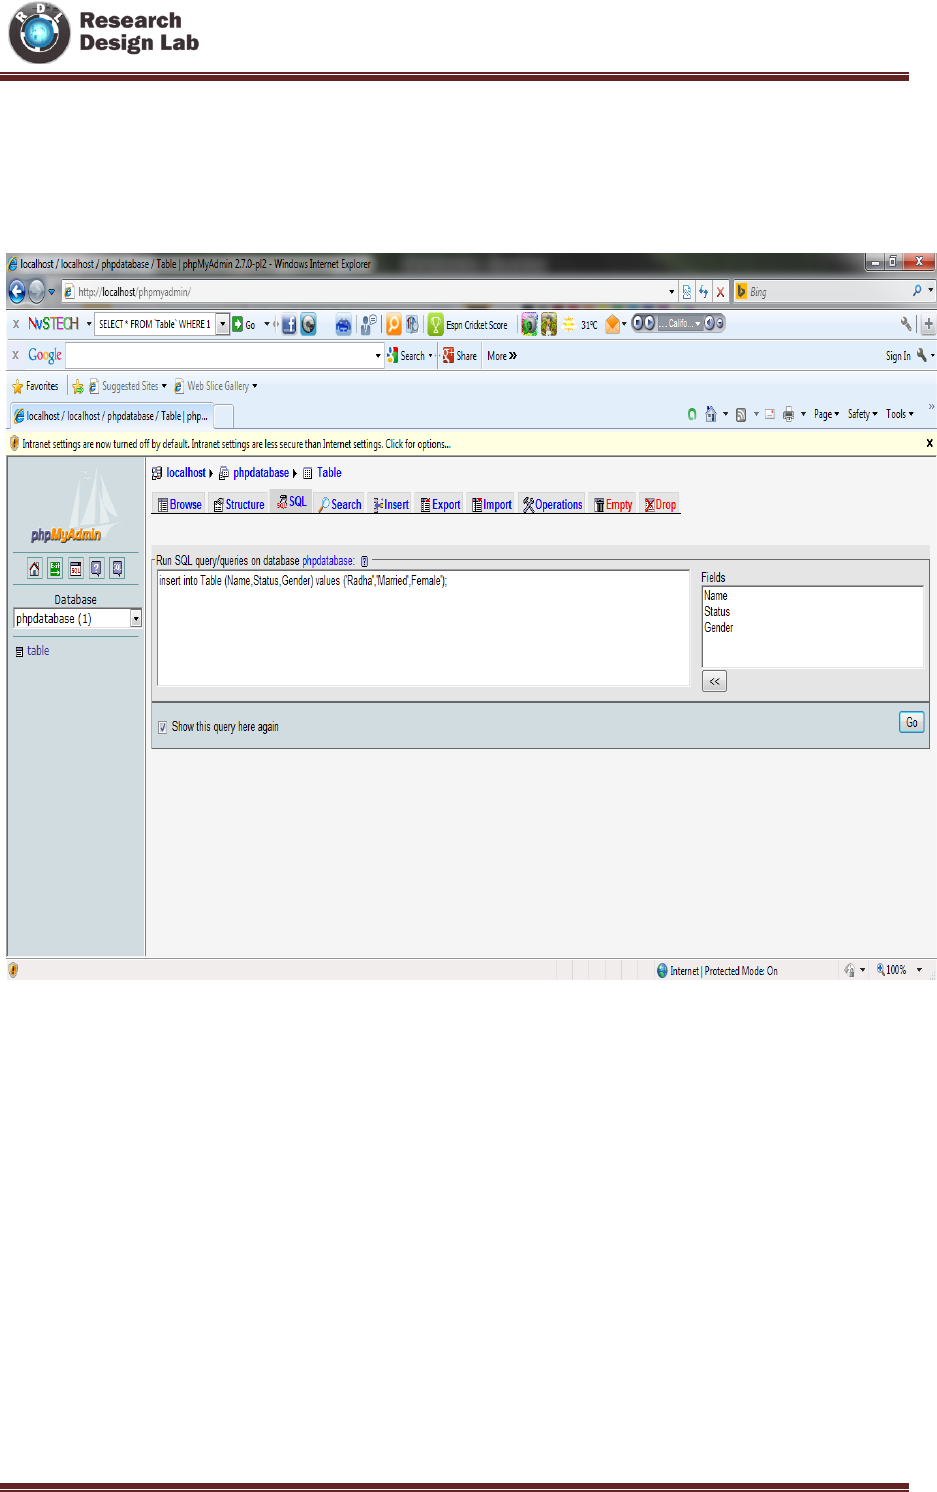This screenshot has height=1492, width=937.
Task: Click the browser Back arrow button
Action: [x=17, y=291]
